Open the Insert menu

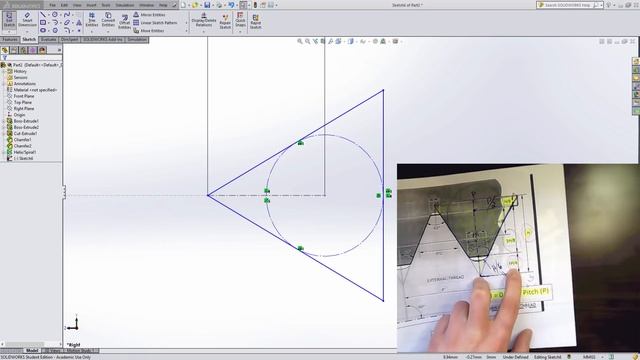[91, 5]
